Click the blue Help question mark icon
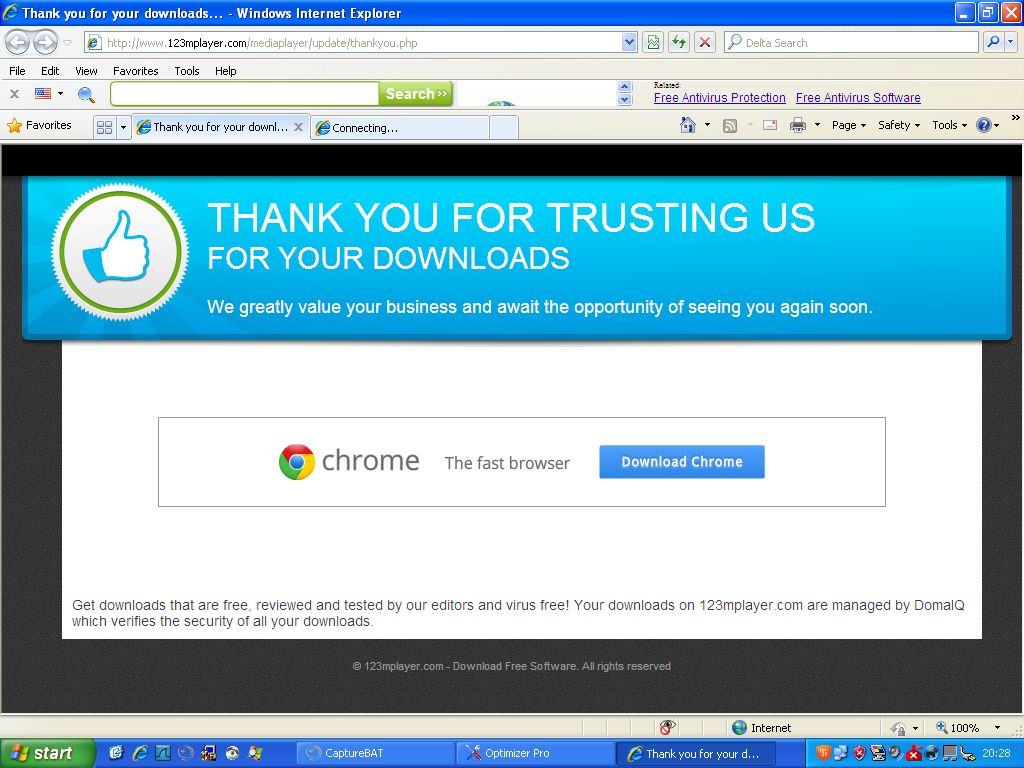The width and height of the screenshot is (1024, 768). (x=984, y=125)
